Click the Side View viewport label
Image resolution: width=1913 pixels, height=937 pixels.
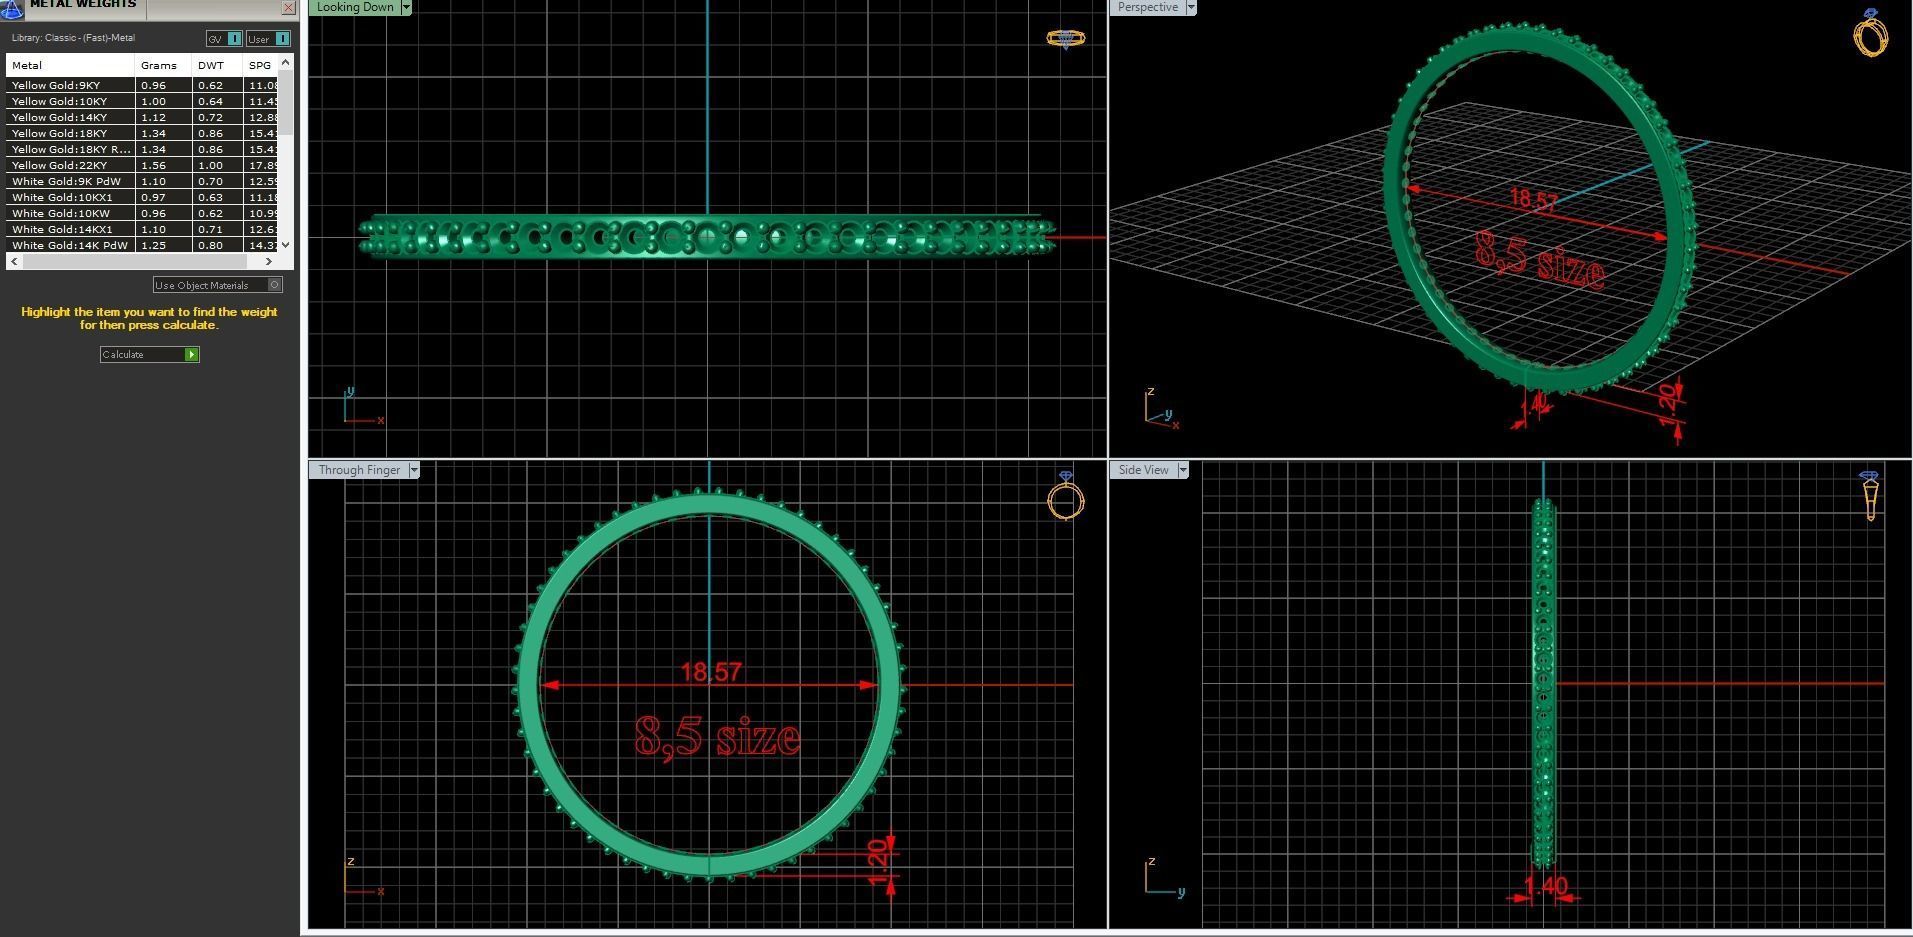[x=1143, y=470]
